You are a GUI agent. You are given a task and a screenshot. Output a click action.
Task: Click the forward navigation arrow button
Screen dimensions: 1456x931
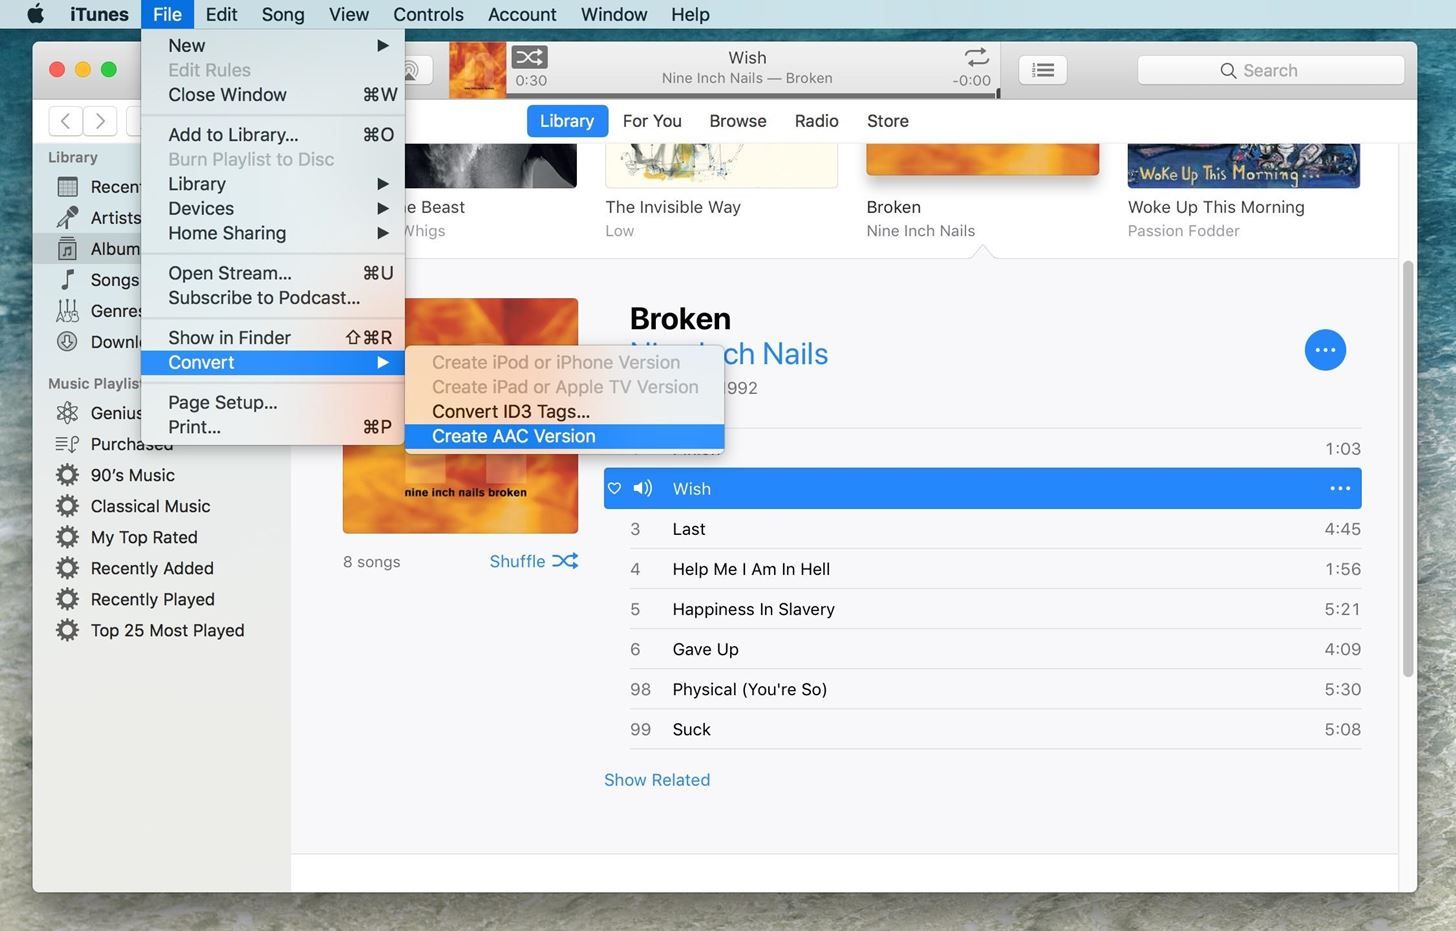[100, 121]
